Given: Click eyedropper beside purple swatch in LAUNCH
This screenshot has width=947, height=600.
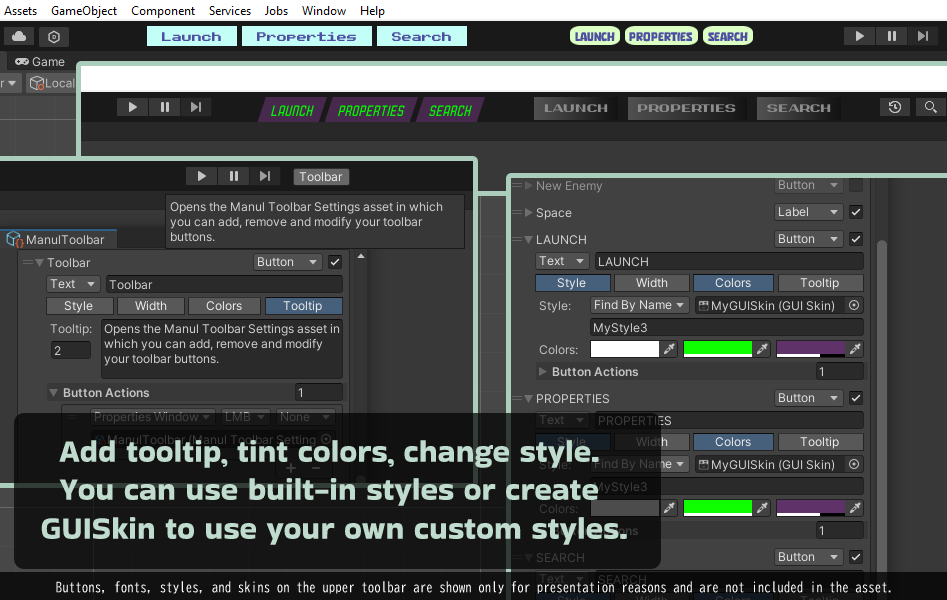Looking at the screenshot, I should pyautogui.click(x=855, y=349).
